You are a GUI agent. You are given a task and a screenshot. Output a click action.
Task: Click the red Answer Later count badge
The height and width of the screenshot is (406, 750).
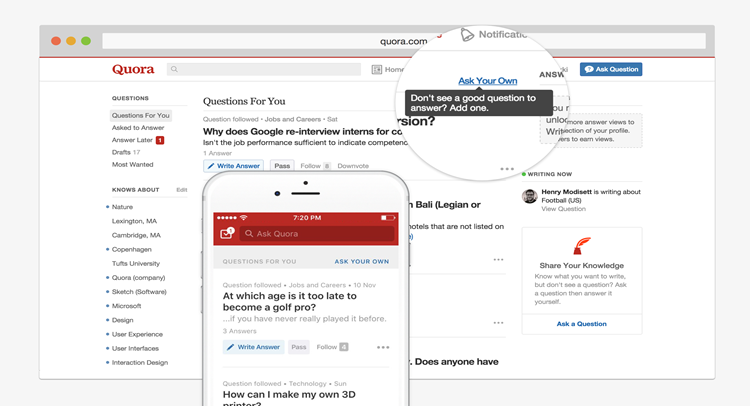[x=160, y=140]
